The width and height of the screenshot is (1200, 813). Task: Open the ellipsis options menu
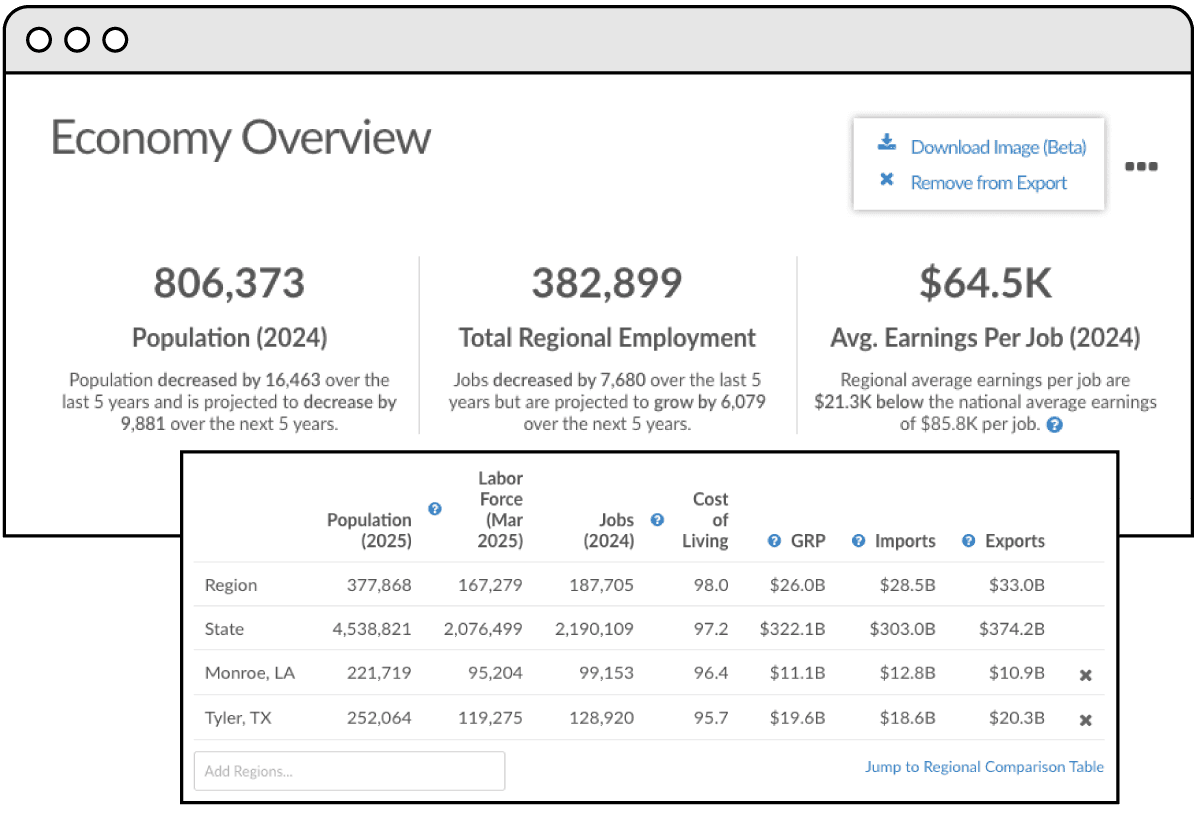point(1140,167)
